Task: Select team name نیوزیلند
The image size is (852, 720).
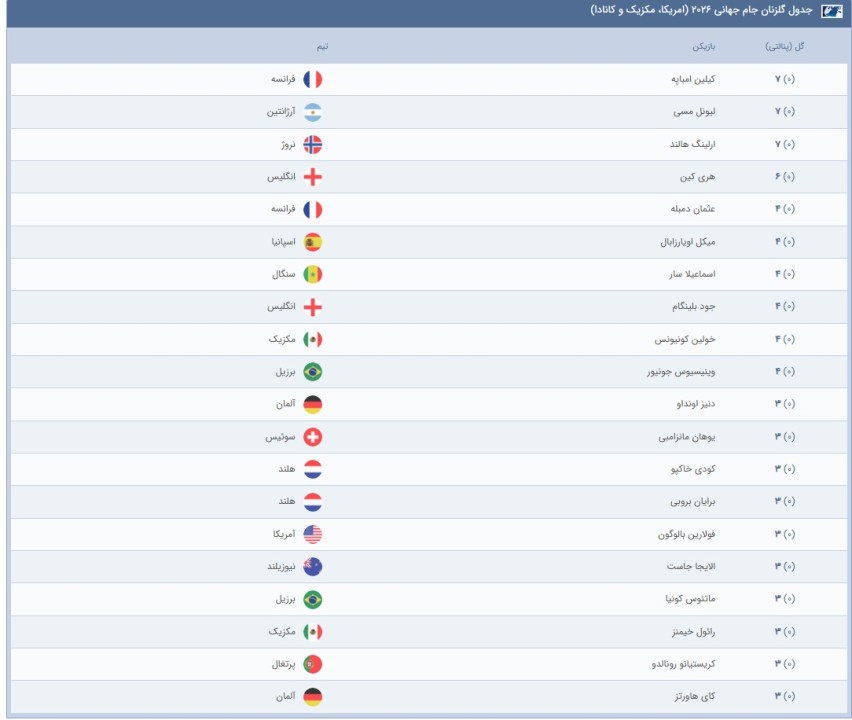Action: 281,566
